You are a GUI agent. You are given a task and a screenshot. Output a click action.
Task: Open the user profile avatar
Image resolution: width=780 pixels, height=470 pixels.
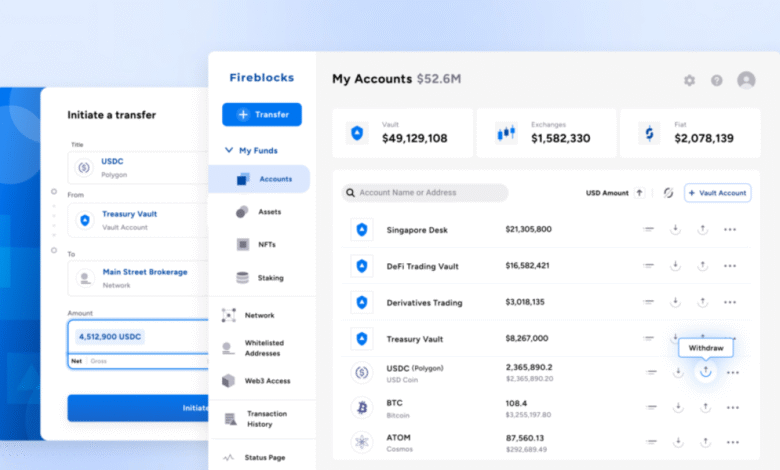click(x=746, y=80)
